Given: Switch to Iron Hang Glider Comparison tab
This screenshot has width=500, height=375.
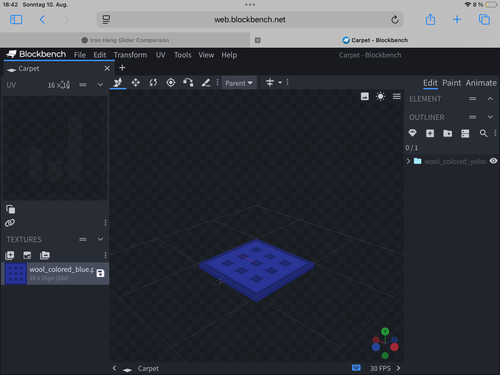Looking at the screenshot, I should click(125, 40).
